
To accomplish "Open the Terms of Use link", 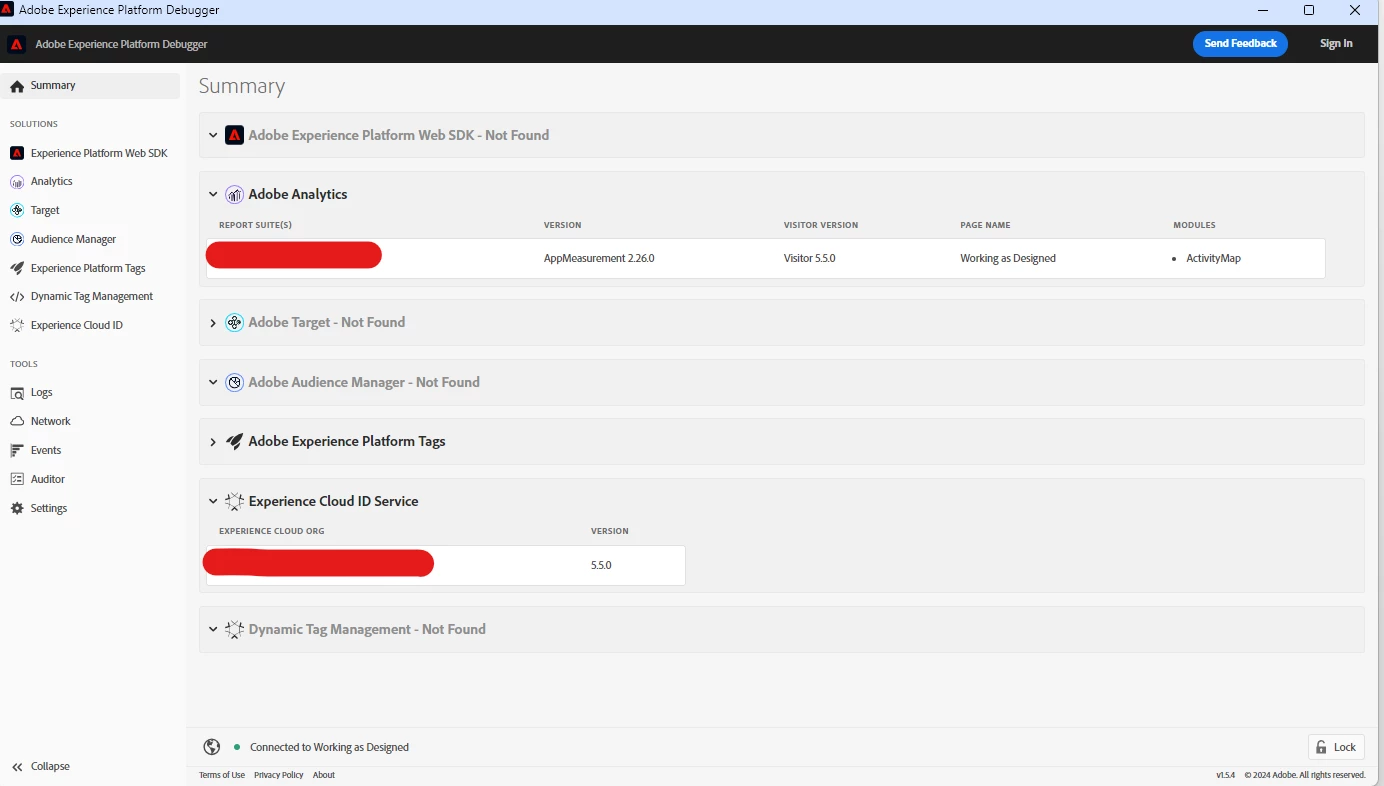I will coord(222,775).
